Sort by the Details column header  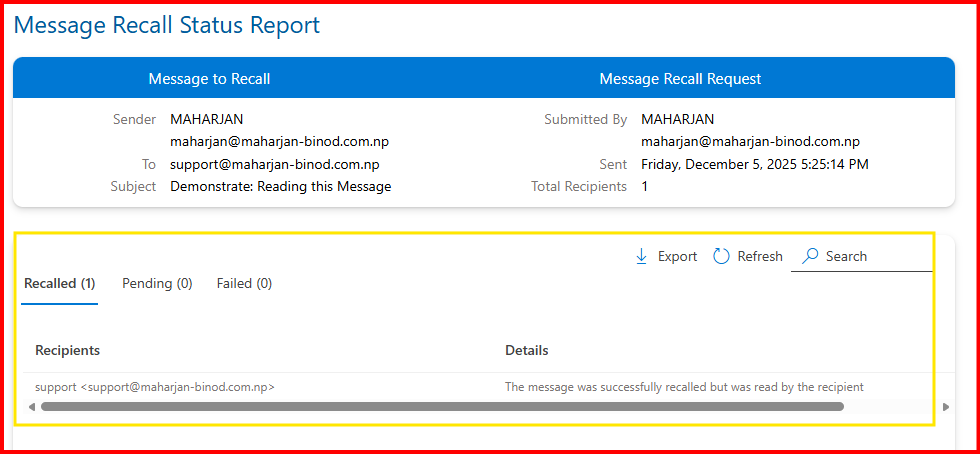526,351
